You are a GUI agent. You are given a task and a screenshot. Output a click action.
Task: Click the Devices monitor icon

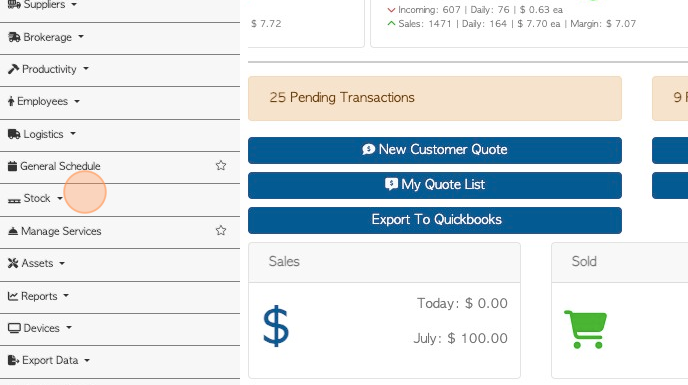pyautogui.click(x=14, y=328)
